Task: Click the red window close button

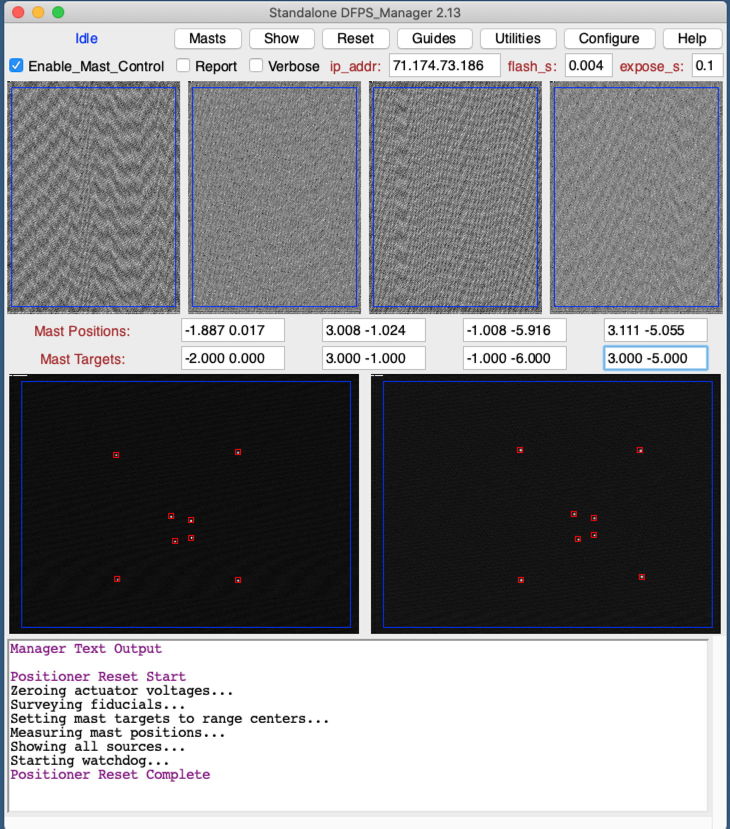Action: pyautogui.click(x=18, y=12)
